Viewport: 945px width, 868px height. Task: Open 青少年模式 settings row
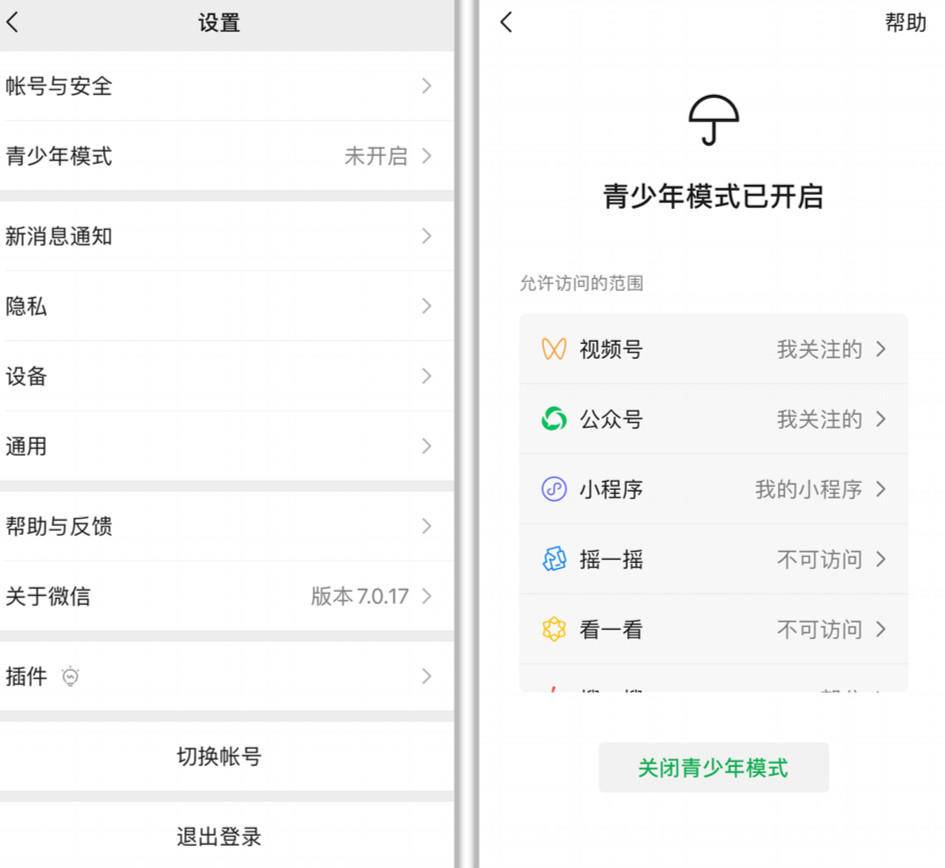[x=227, y=156]
